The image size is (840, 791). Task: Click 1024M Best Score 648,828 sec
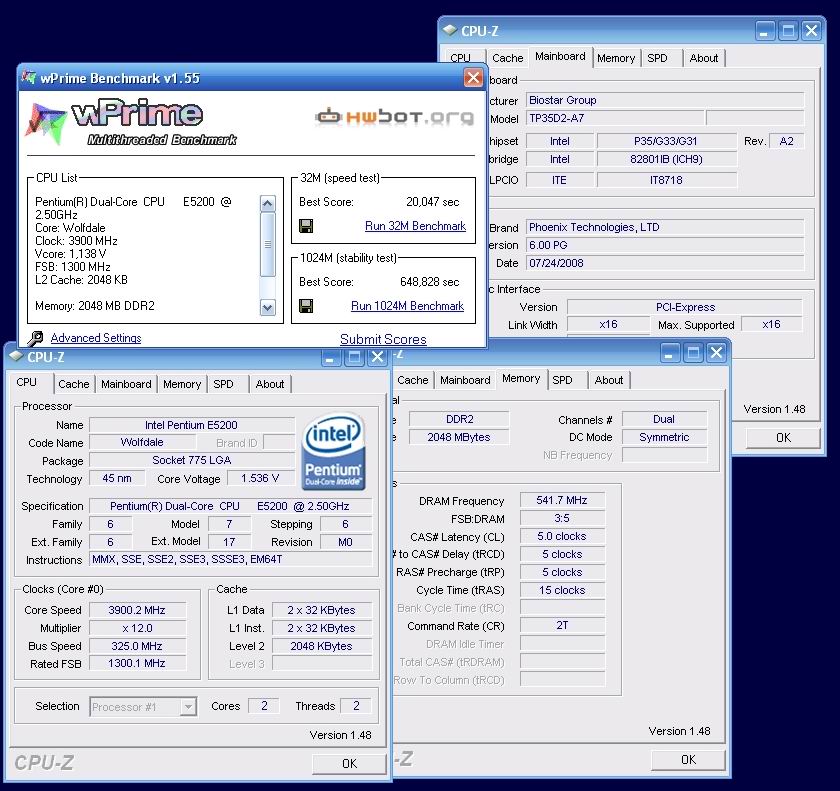[430, 282]
